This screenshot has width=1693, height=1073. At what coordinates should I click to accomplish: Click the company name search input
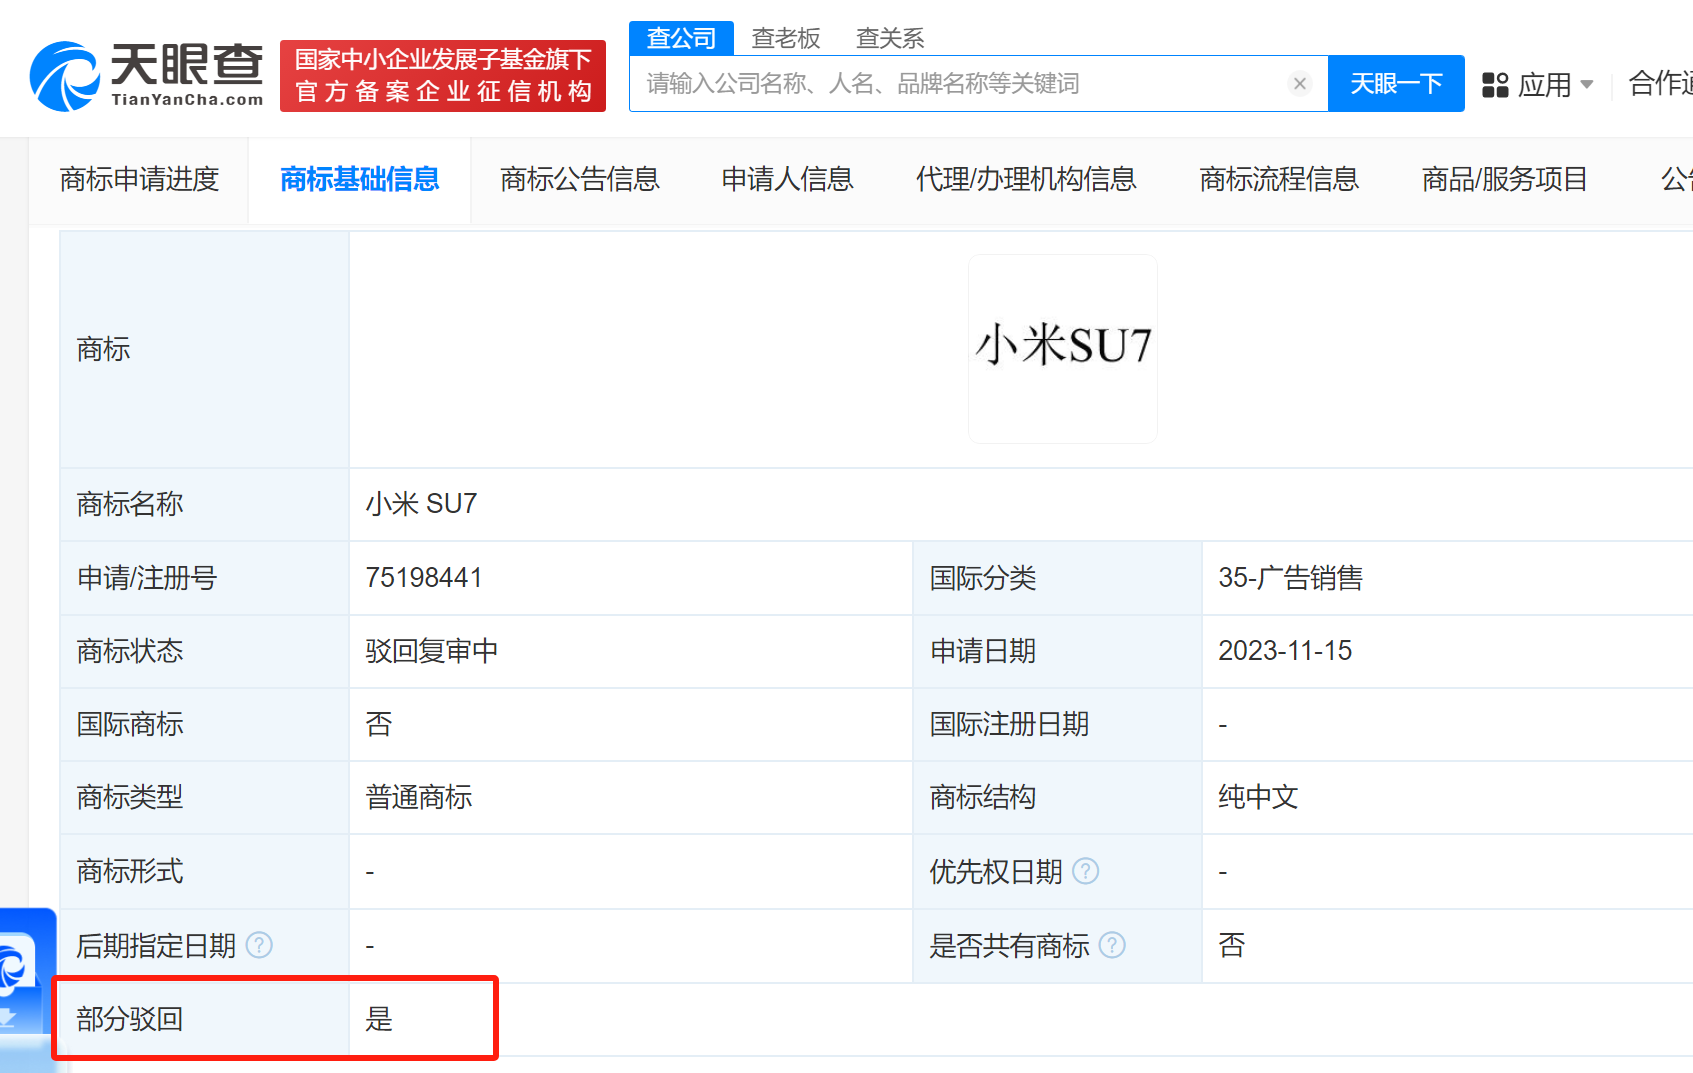960,84
